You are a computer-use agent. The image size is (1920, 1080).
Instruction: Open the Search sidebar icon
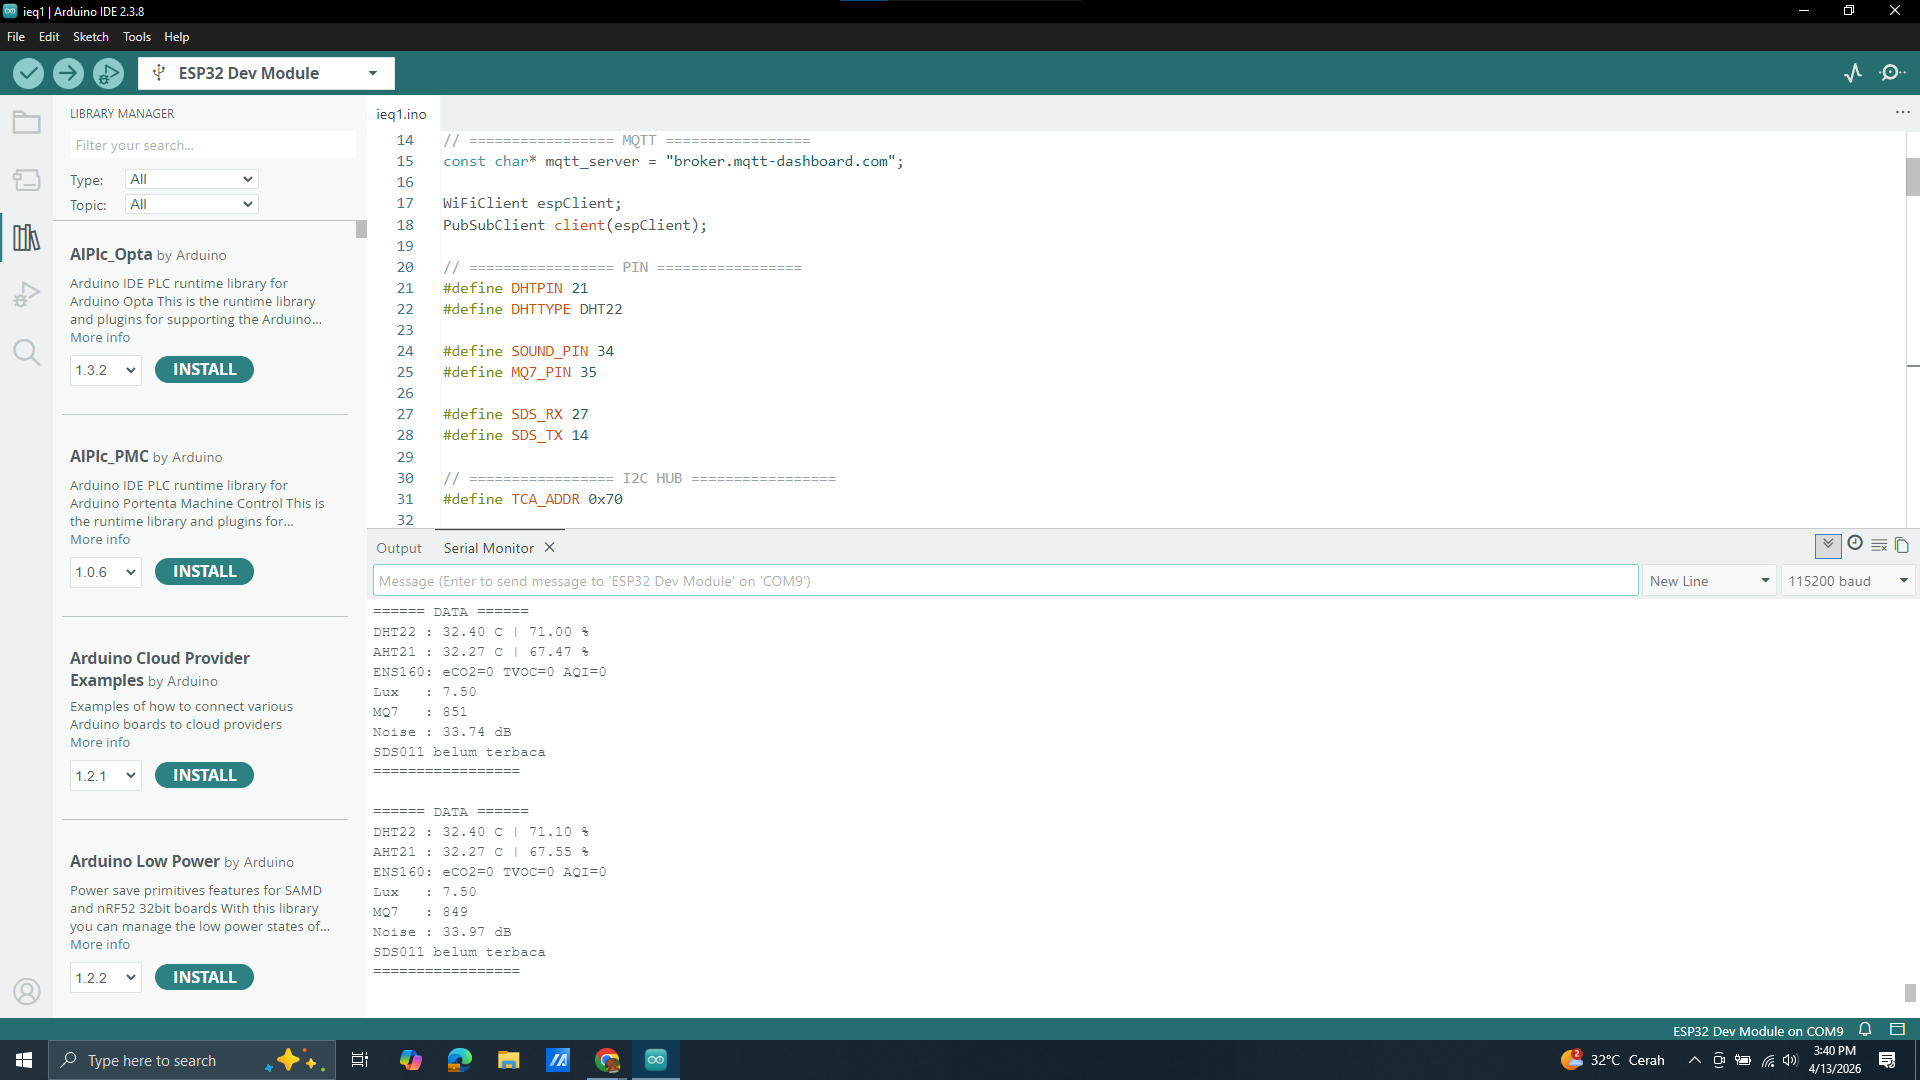coord(27,352)
